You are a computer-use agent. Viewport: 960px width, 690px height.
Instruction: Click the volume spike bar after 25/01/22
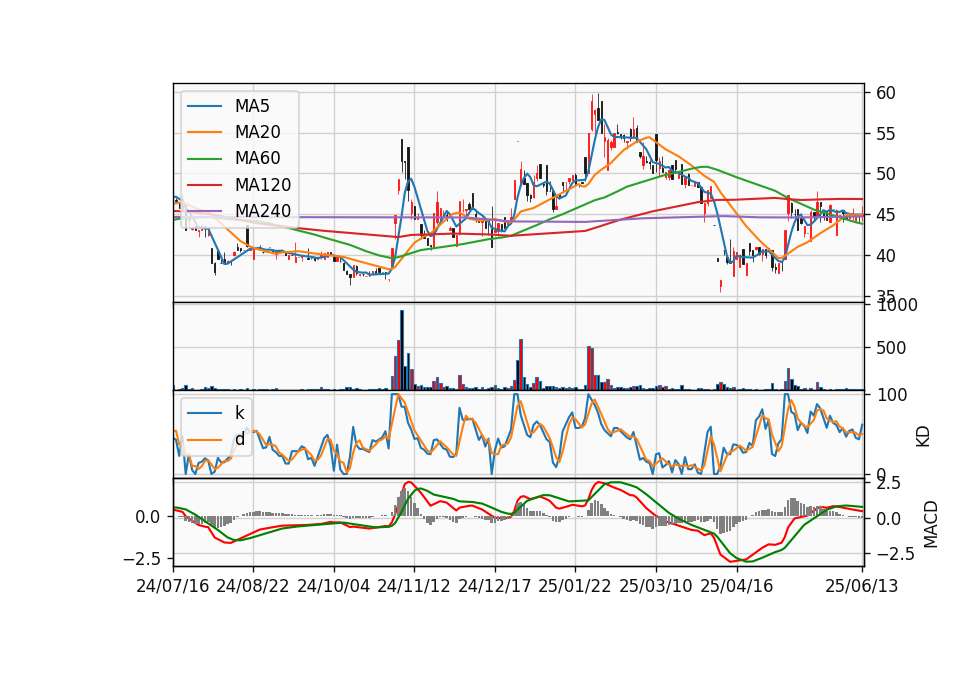tap(589, 368)
